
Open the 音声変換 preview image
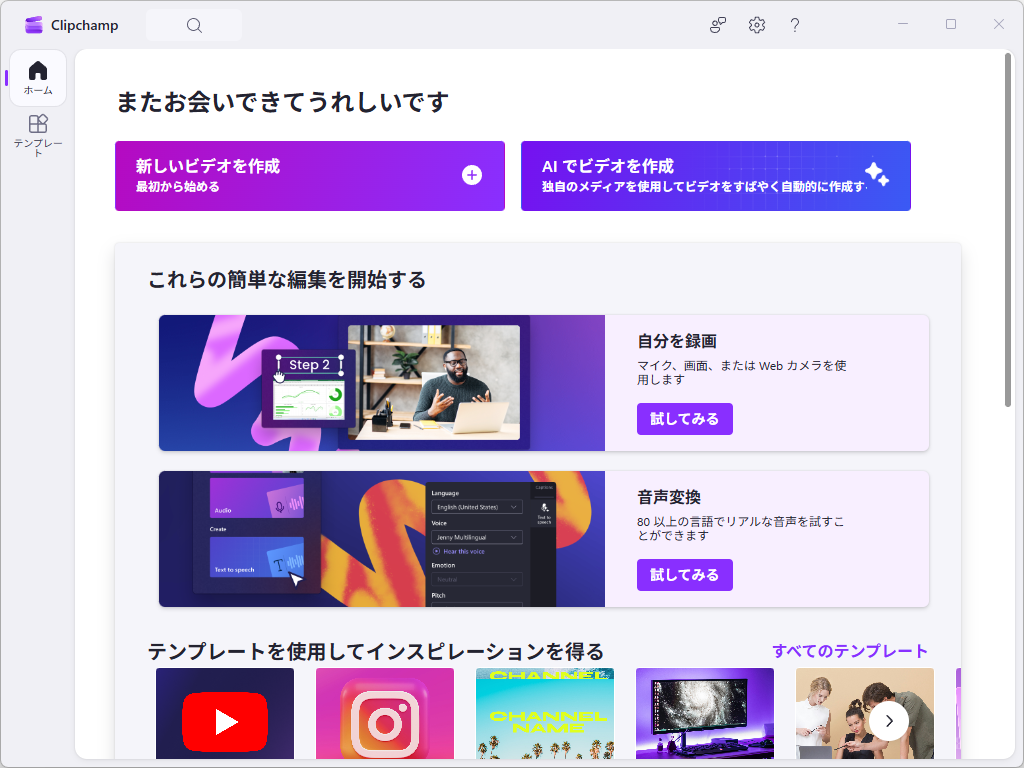(382, 539)
